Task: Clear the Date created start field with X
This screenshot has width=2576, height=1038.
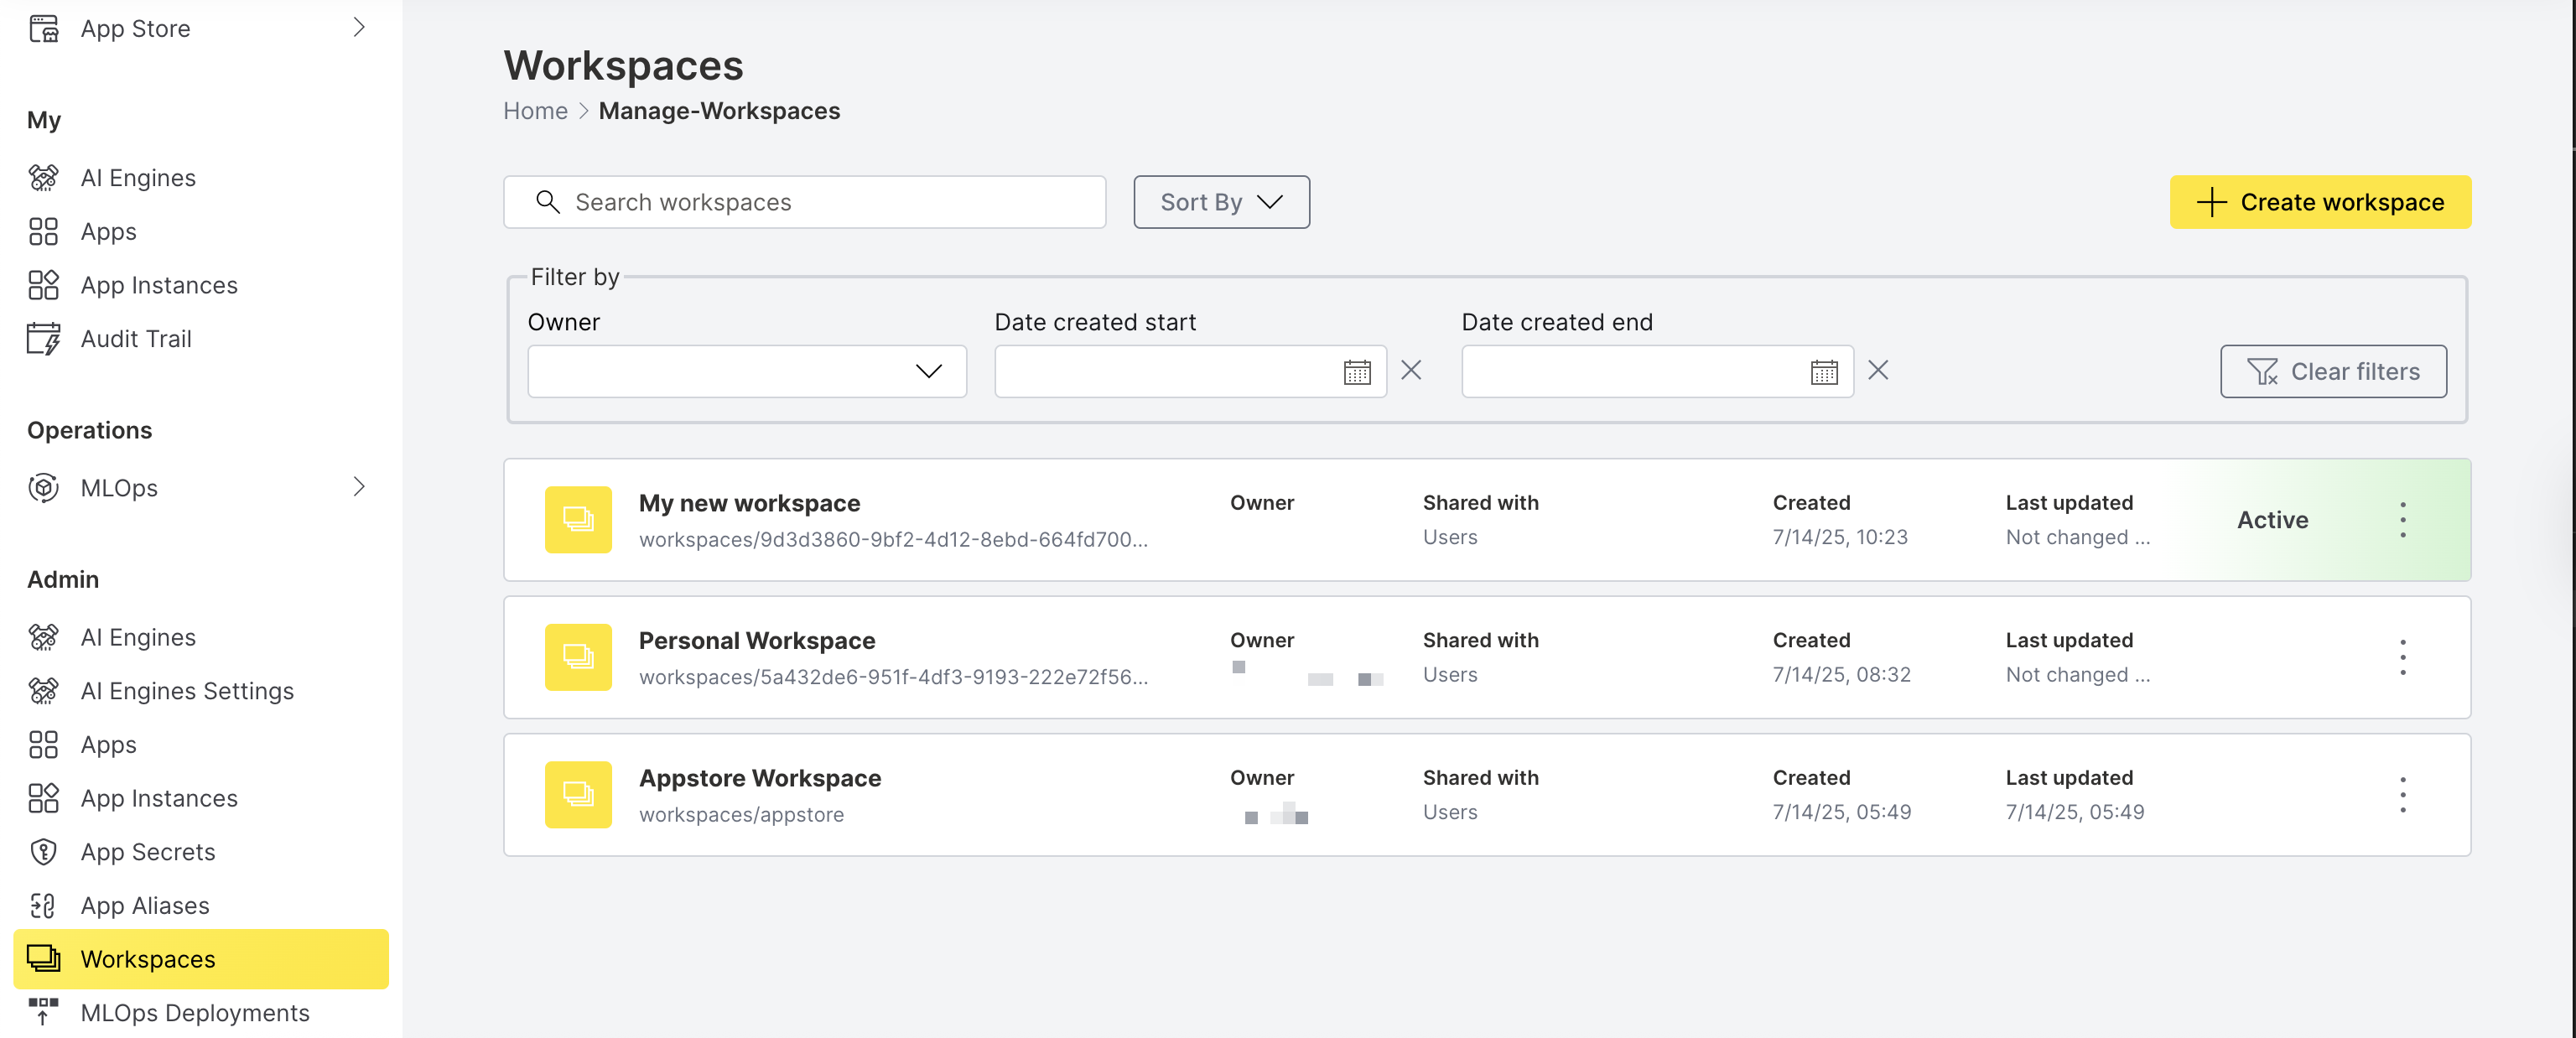Action: (1411, 371)
